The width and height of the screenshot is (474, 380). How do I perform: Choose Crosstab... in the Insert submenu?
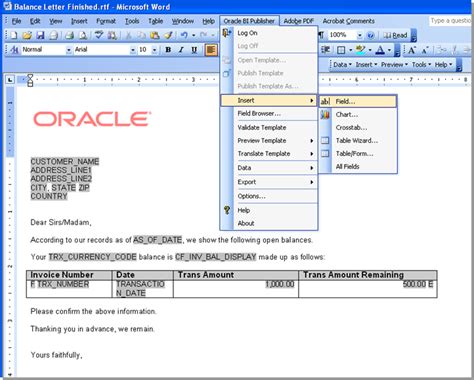click(358, 127)
